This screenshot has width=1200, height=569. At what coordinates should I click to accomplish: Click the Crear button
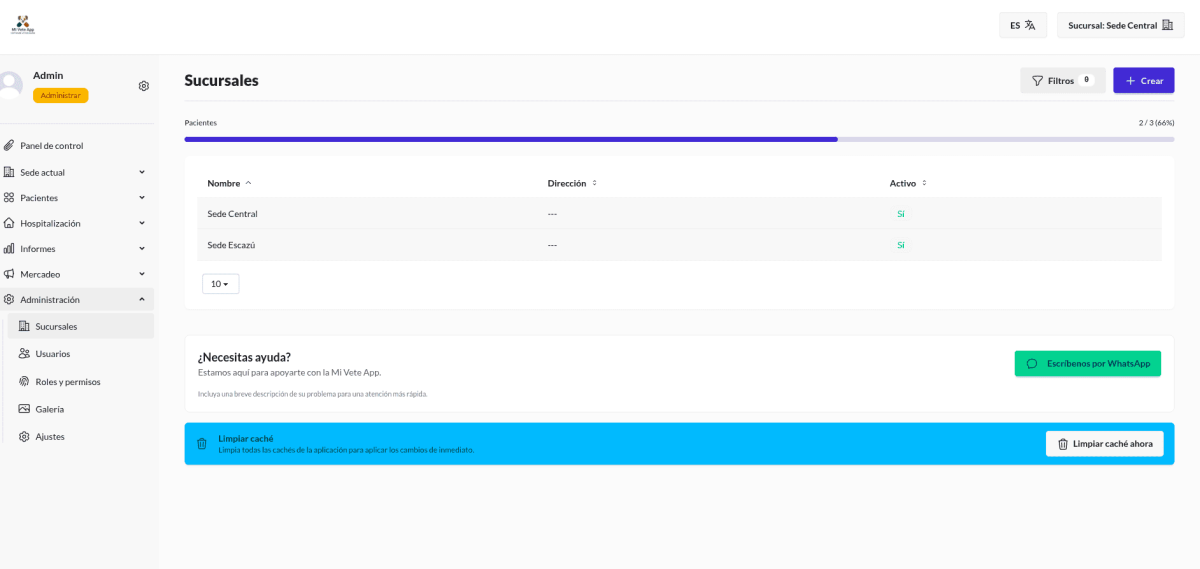click(x=1143, y=81)
